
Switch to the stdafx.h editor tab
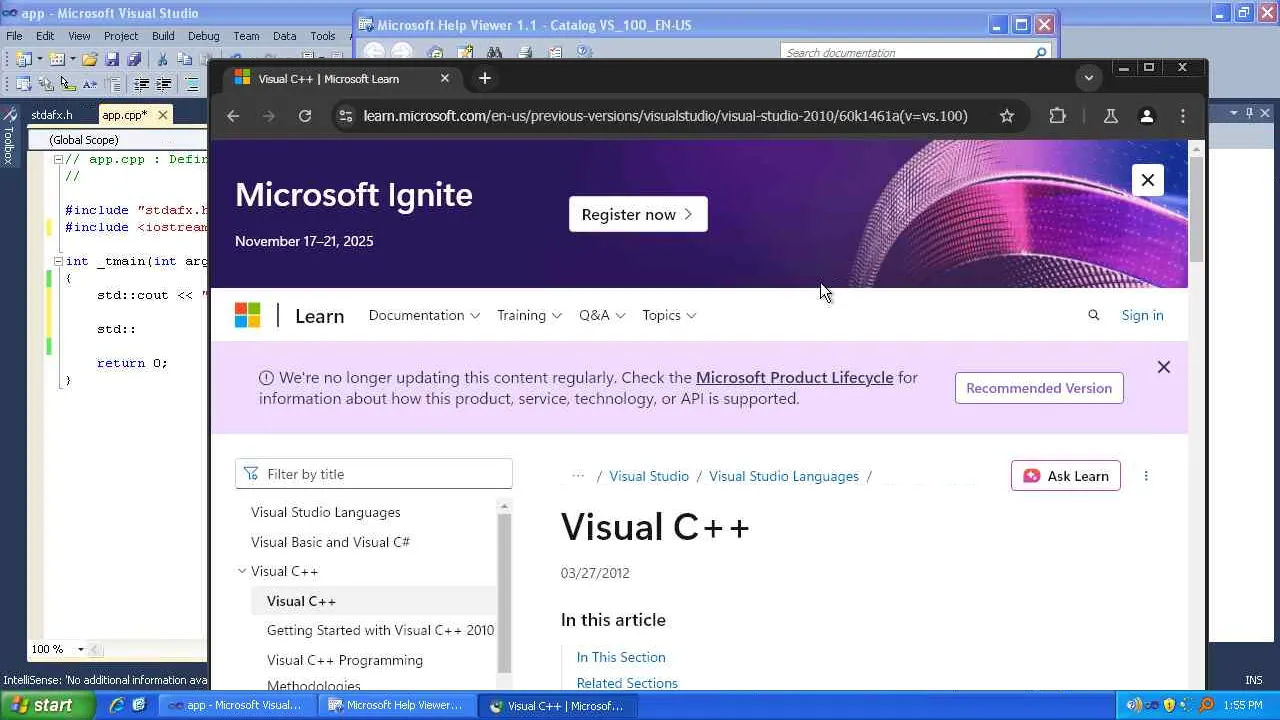(52, 115)
